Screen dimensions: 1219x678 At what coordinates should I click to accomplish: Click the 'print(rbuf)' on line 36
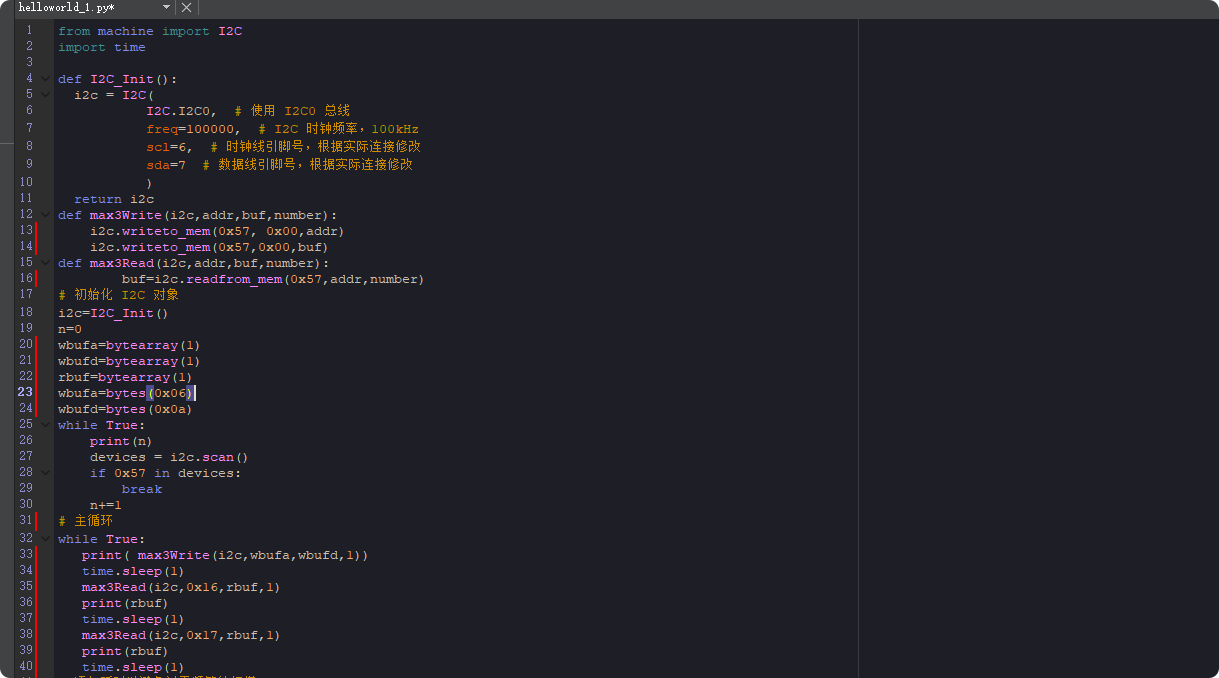point(125,603)
